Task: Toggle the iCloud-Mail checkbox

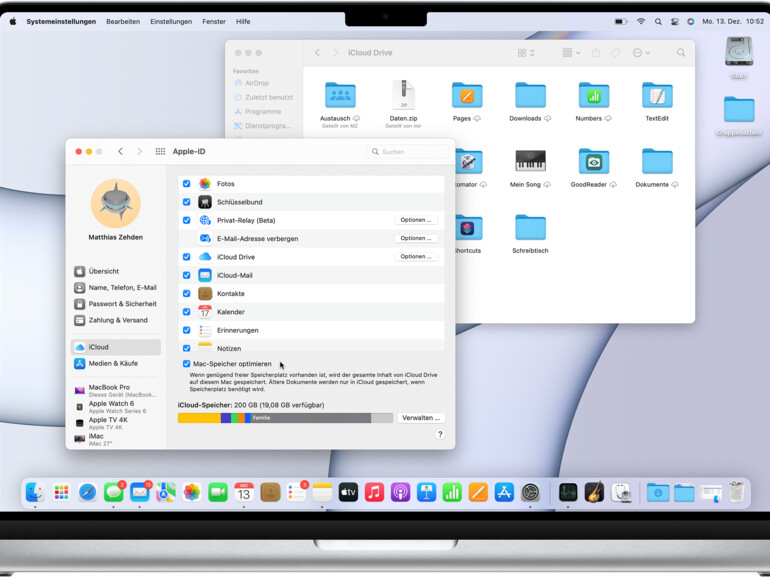Action: tap(187, 275)
